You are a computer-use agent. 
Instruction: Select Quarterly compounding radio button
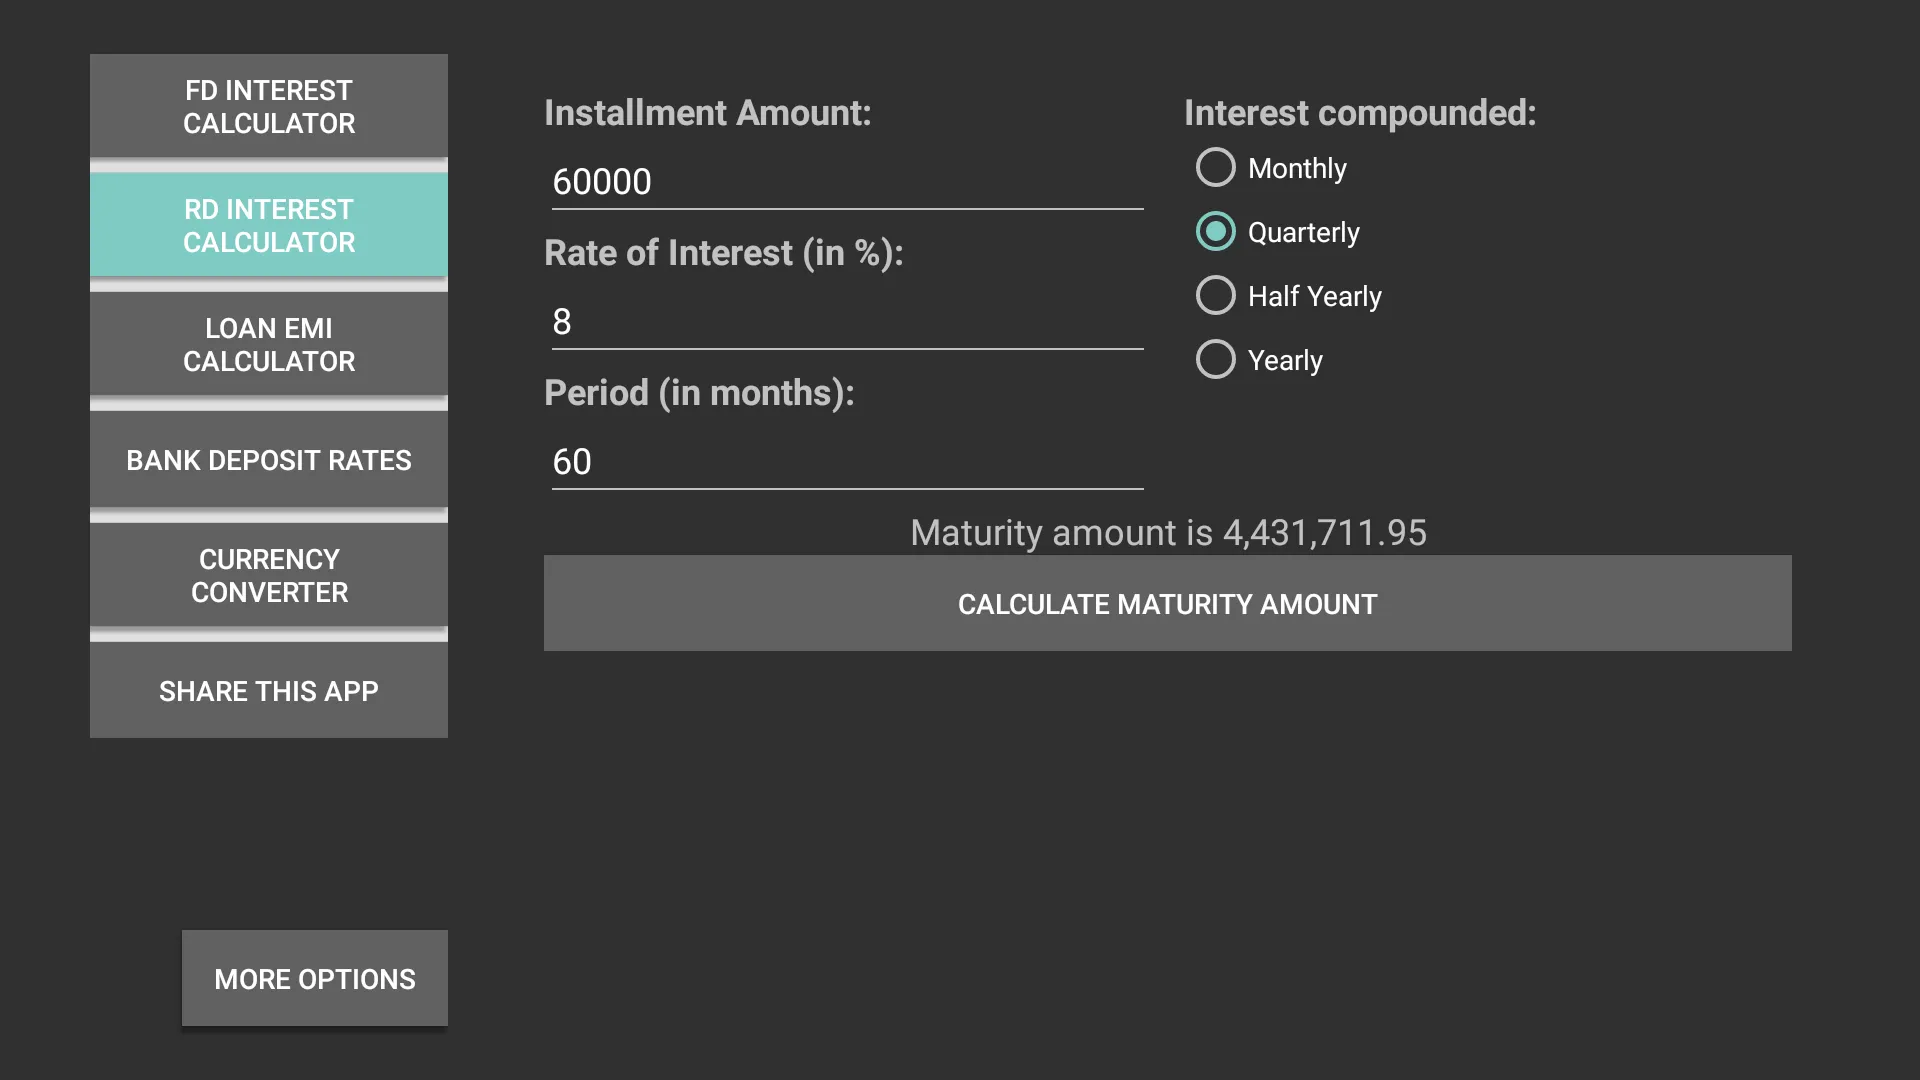click(1278, 232)
